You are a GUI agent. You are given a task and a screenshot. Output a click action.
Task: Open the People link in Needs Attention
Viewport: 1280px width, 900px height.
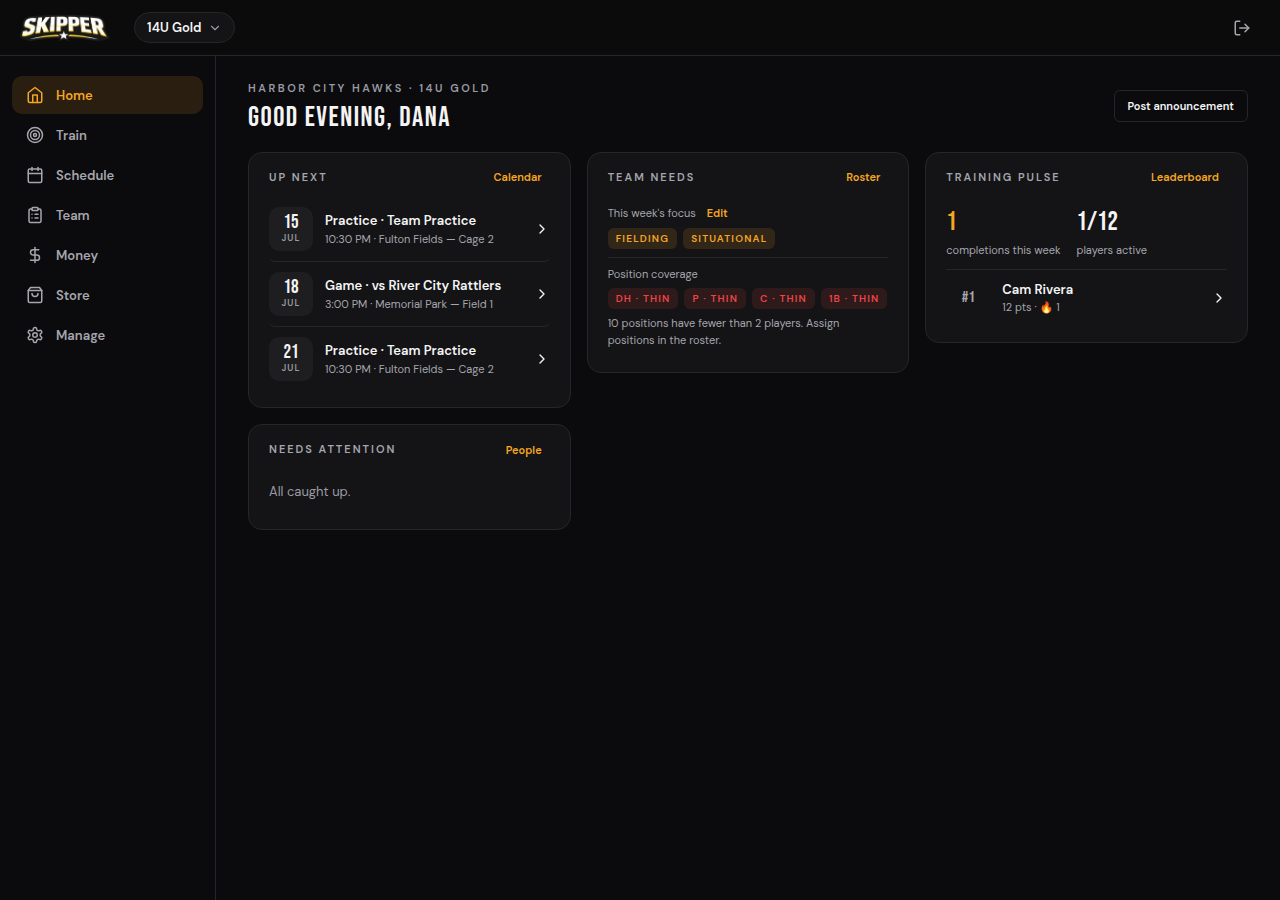point(523,450)
